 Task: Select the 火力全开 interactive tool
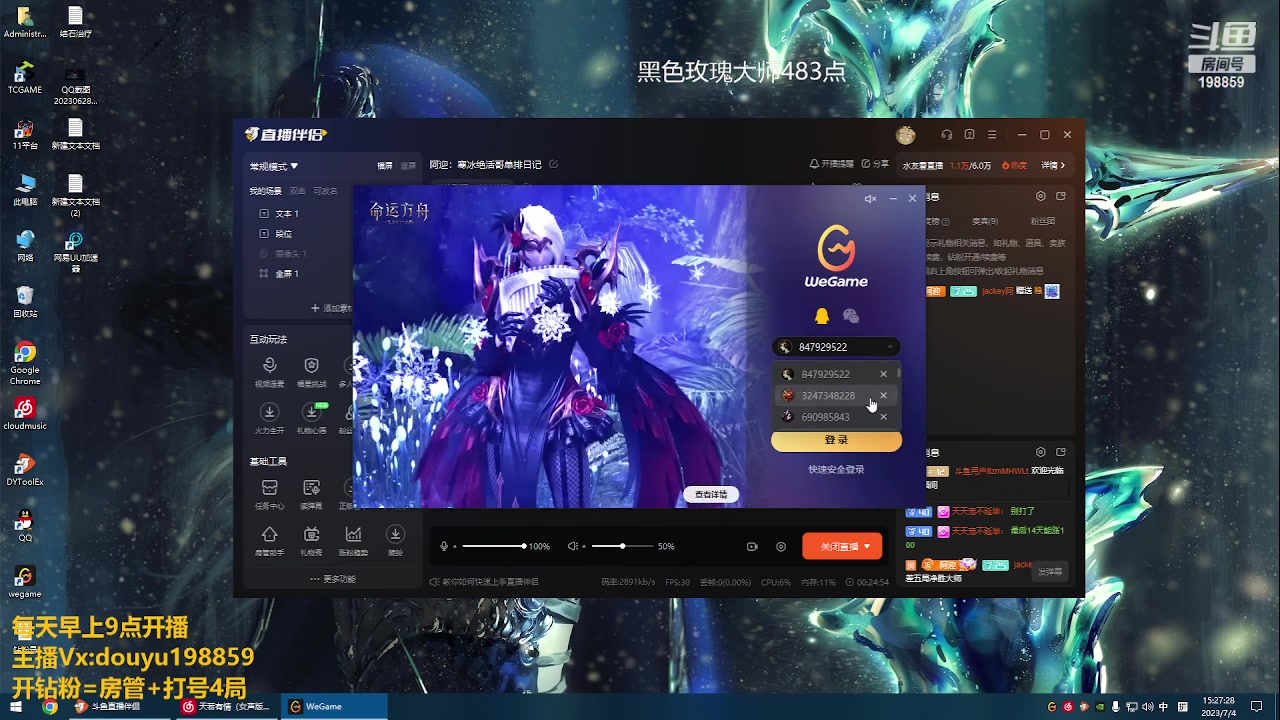coord(270,413)
